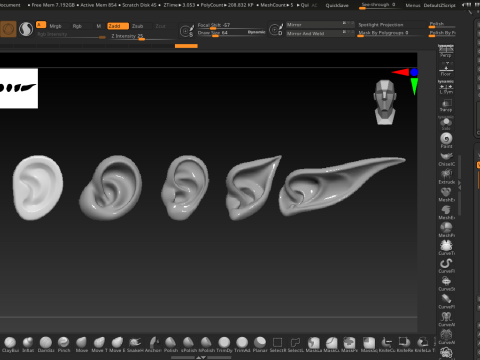Select the Anchor brush
This screenshot has height=360, width=480.
[153, 344]
